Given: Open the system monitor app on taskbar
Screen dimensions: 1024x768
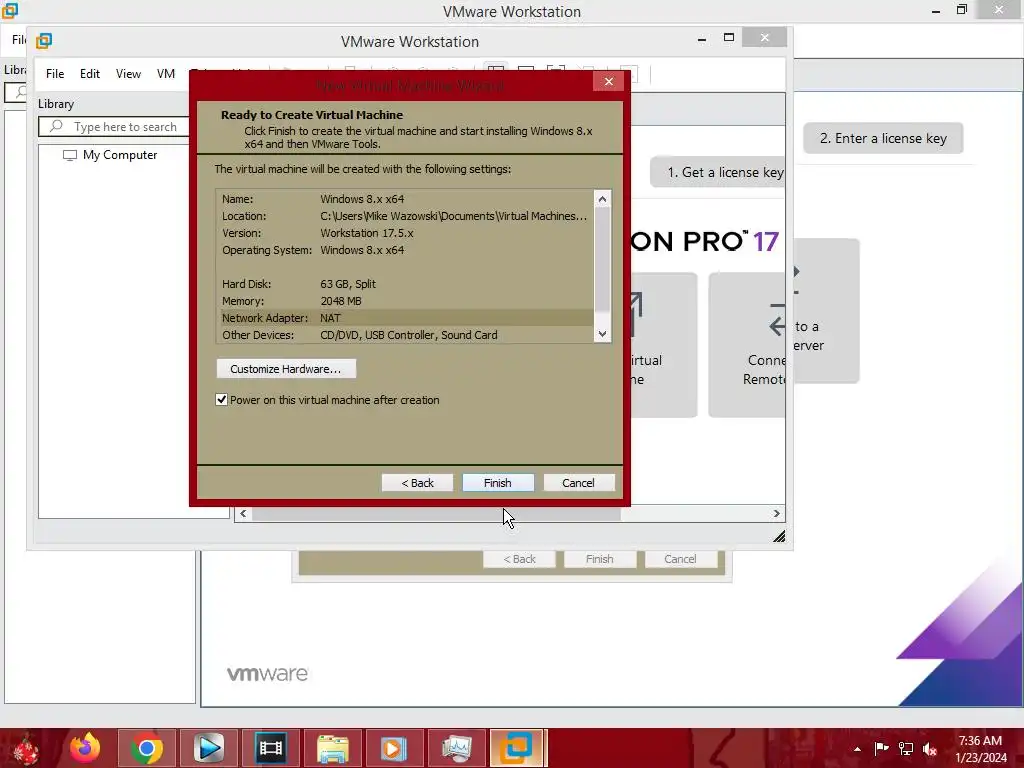Looking at the screenshot, I should 456,748.
